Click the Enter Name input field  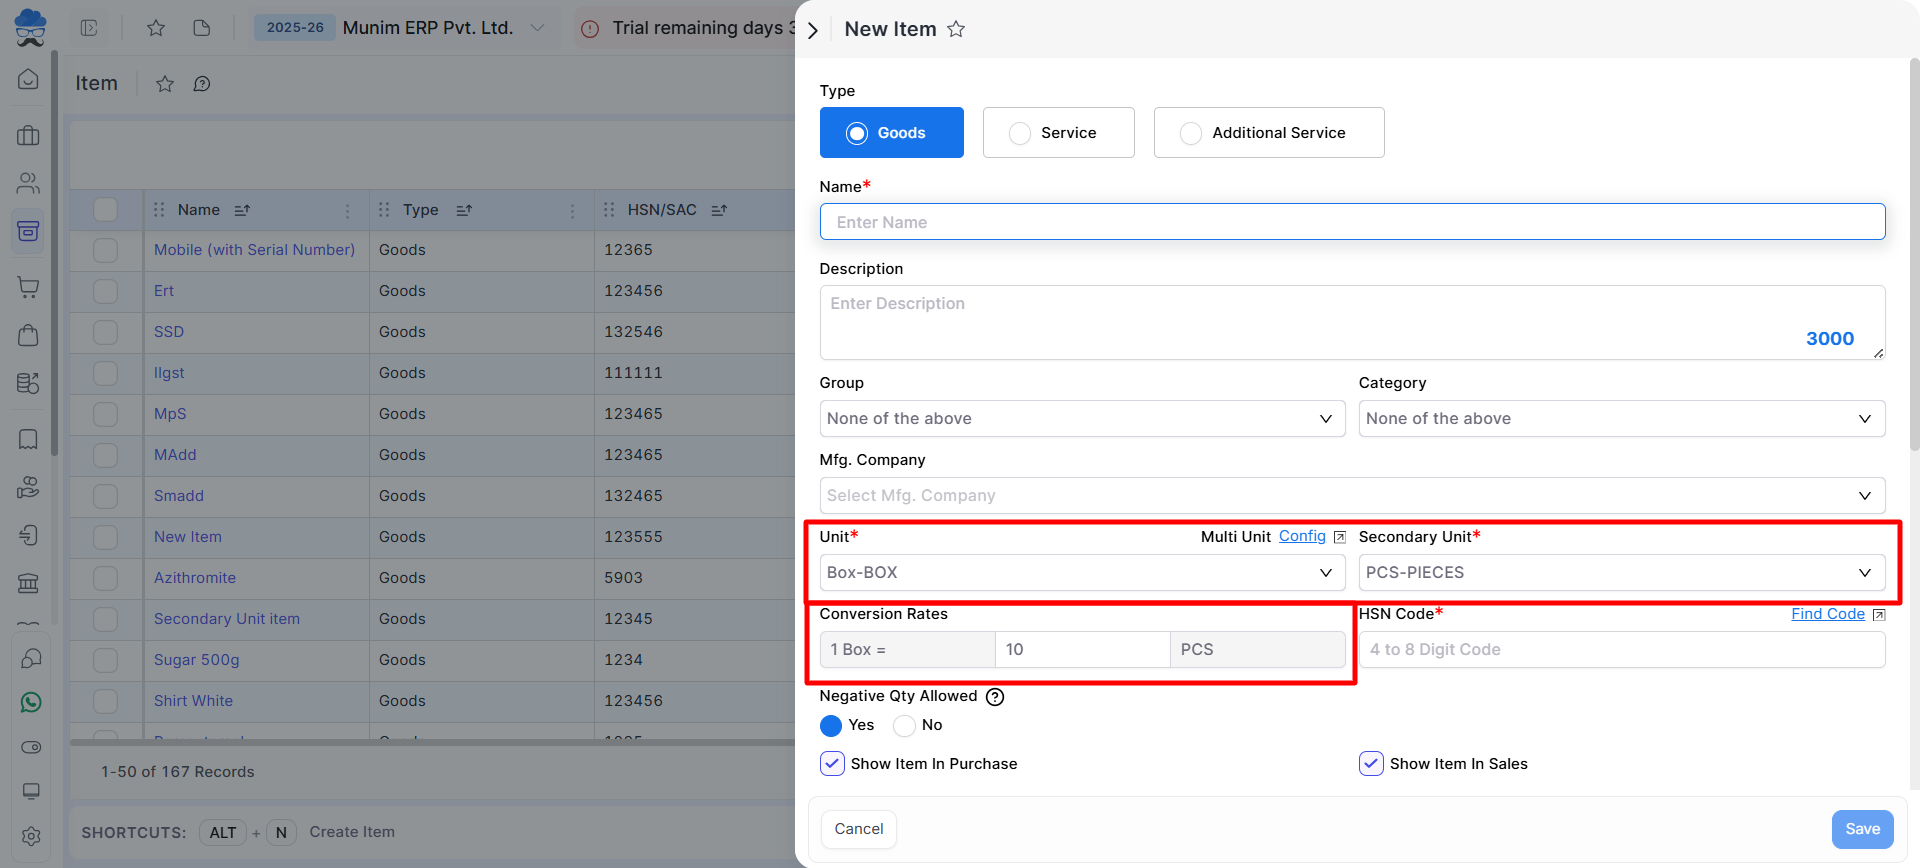click(x=1351, y=222)
